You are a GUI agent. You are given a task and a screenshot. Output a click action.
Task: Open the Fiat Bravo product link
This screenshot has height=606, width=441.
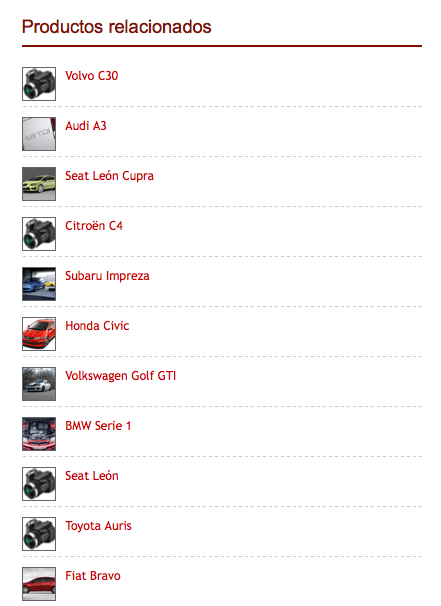(93, 576)
